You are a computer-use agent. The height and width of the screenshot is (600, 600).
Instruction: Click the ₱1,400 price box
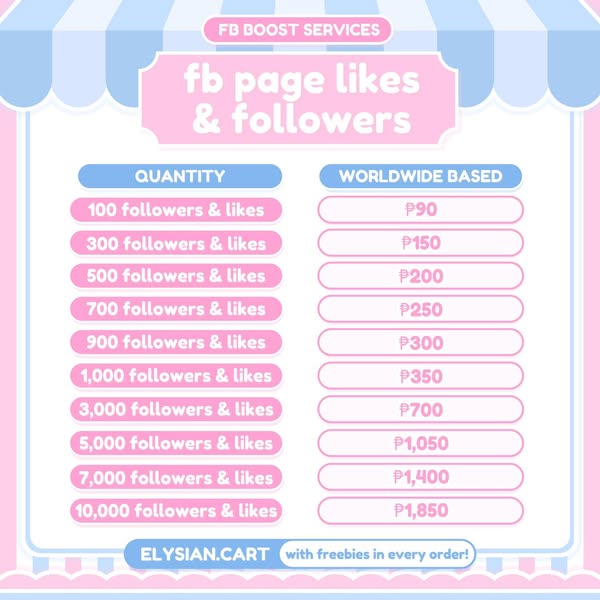(x=420, y=477)
